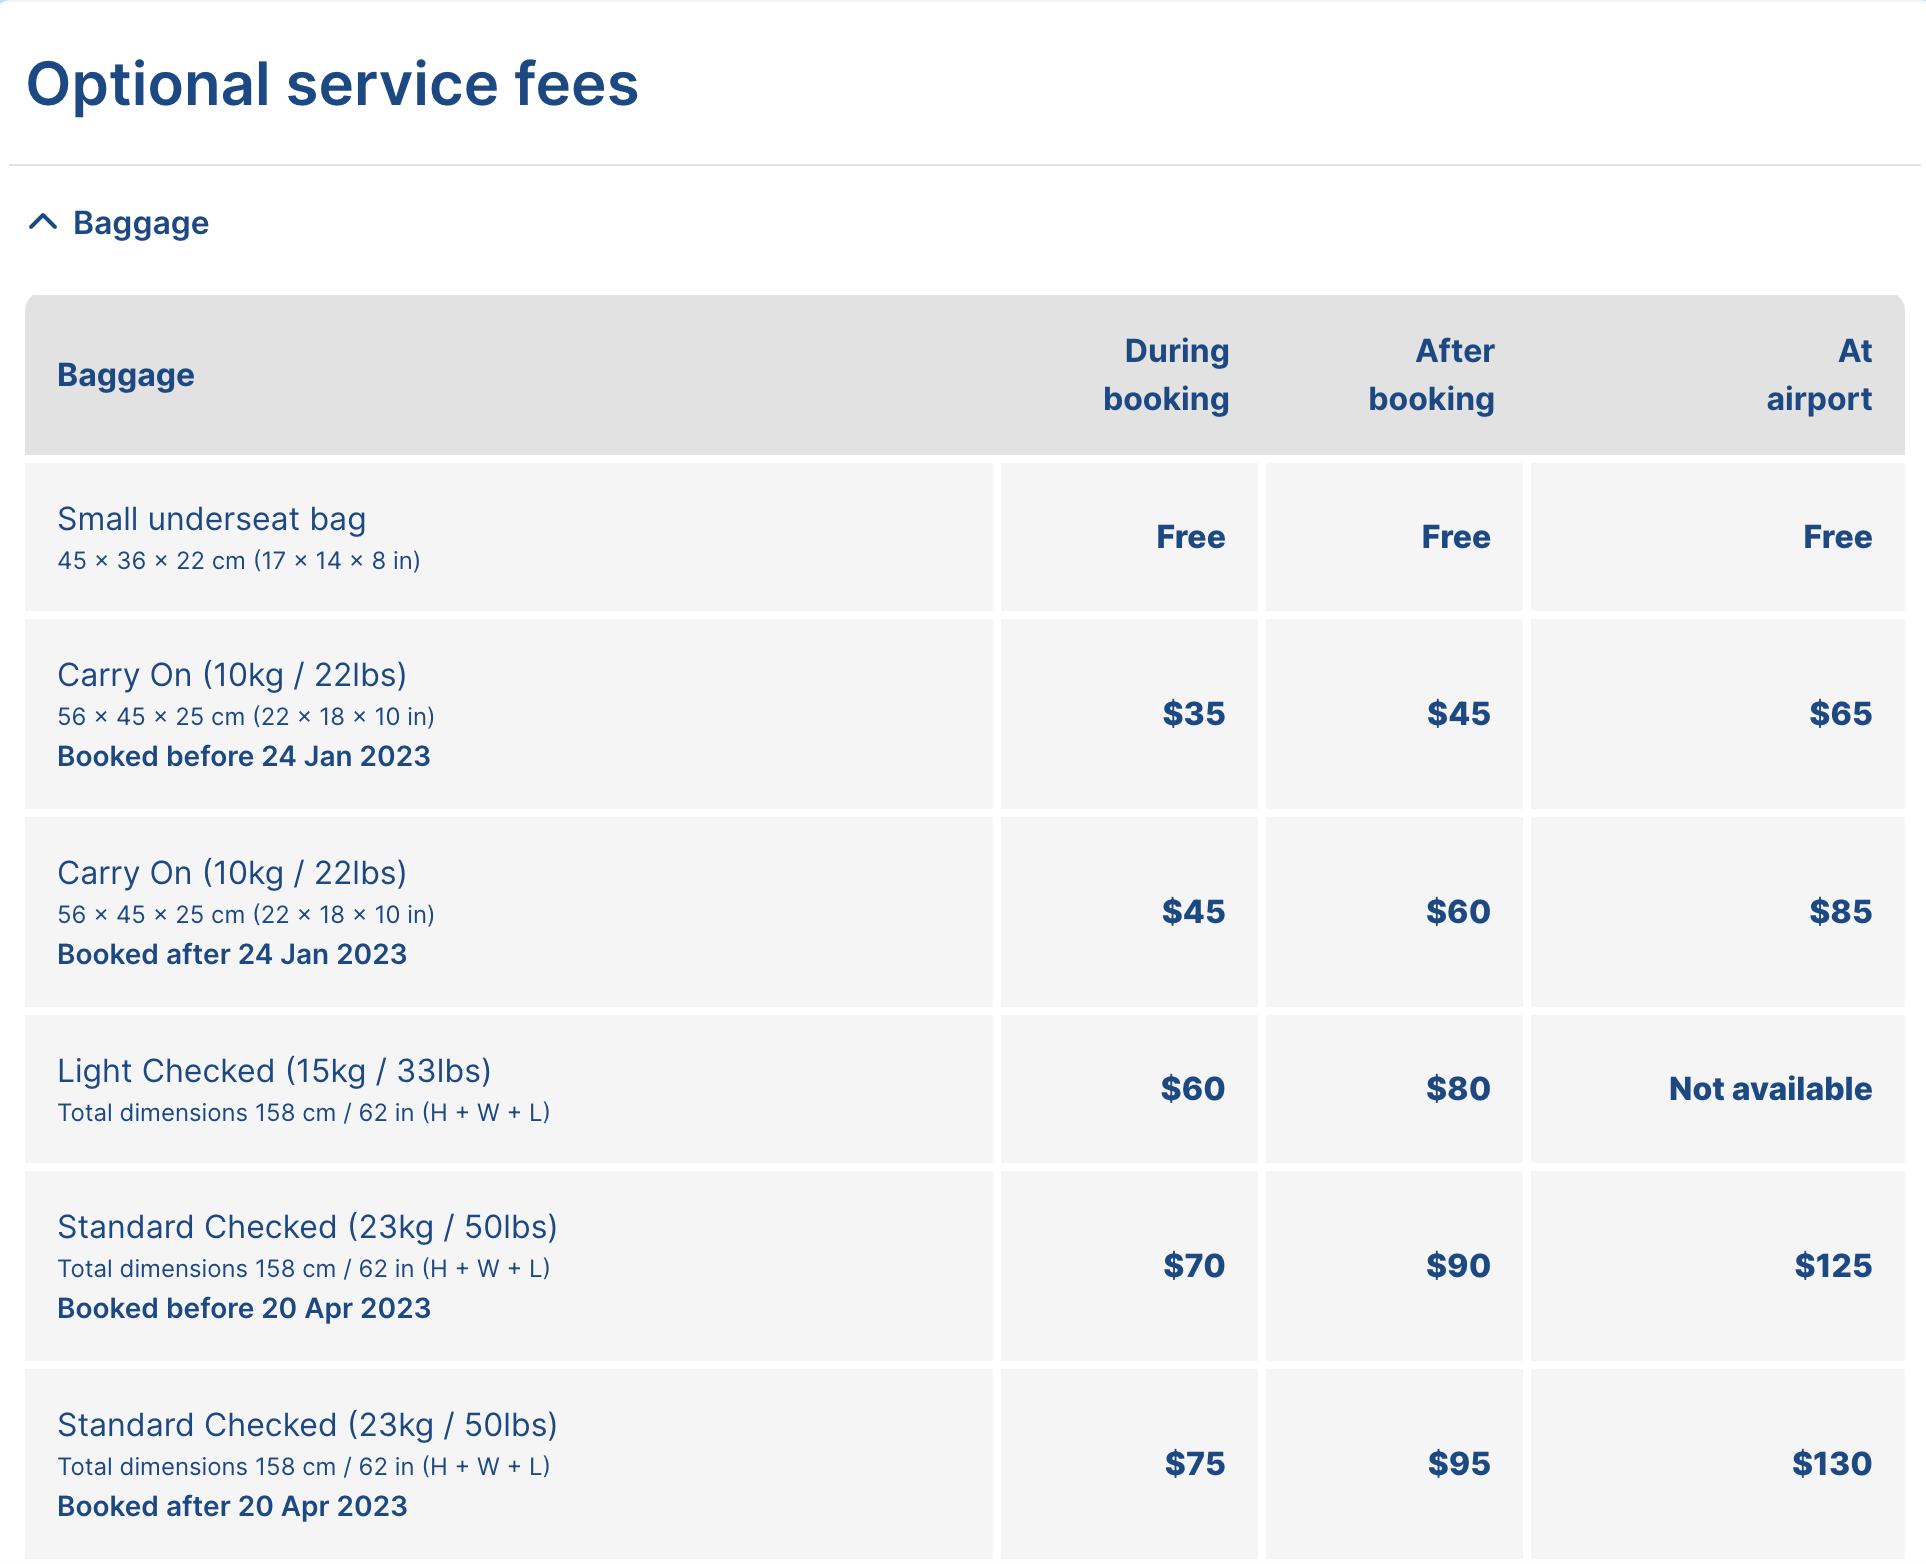The height and width of the screenshot is (1564, 1926).
Task: Click the $35 carry-on during booking price
Action: point(1193,714)
